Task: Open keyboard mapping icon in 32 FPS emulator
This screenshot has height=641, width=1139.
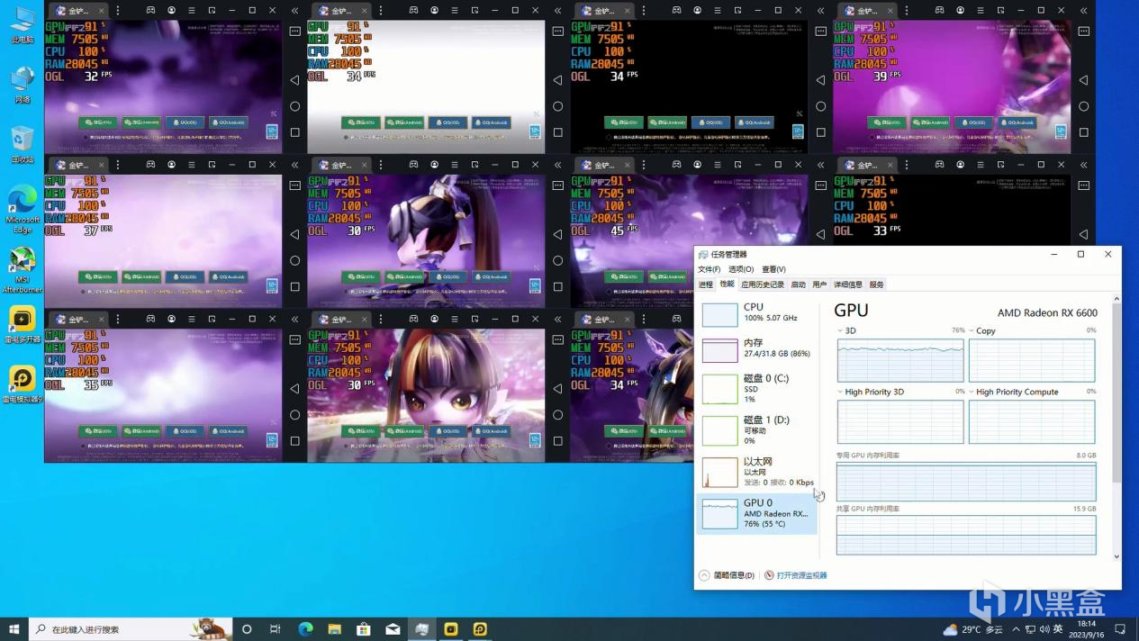Action: click(295, 31)
